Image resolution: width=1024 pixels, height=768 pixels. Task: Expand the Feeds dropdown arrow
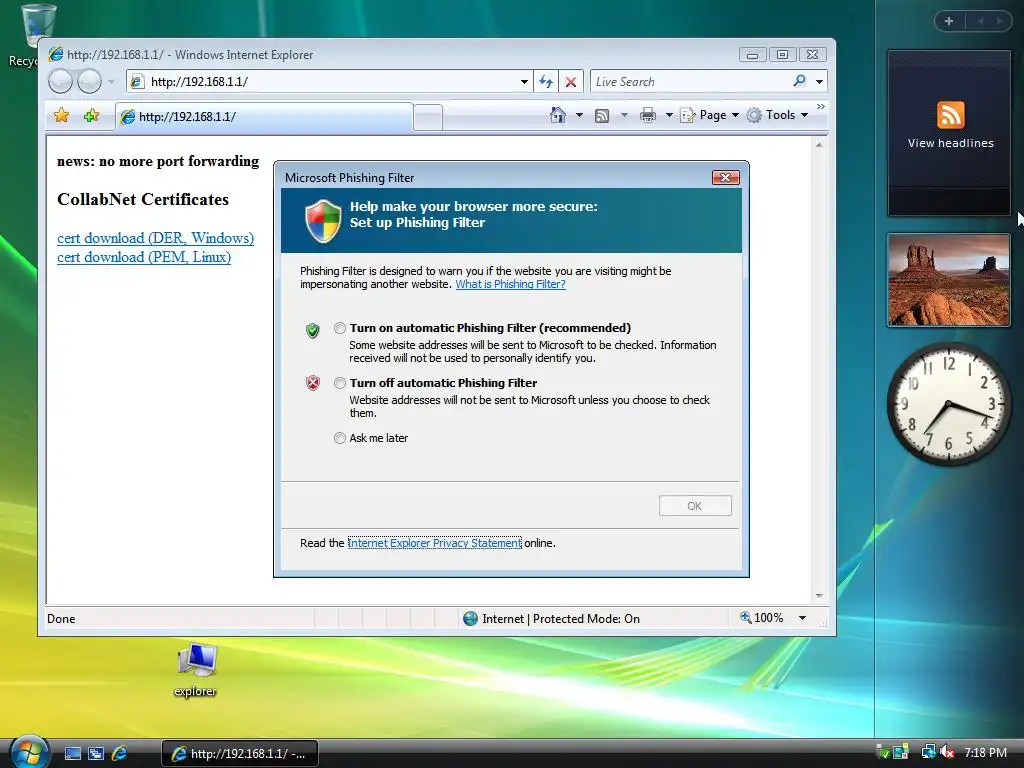[x=624, y=116]
